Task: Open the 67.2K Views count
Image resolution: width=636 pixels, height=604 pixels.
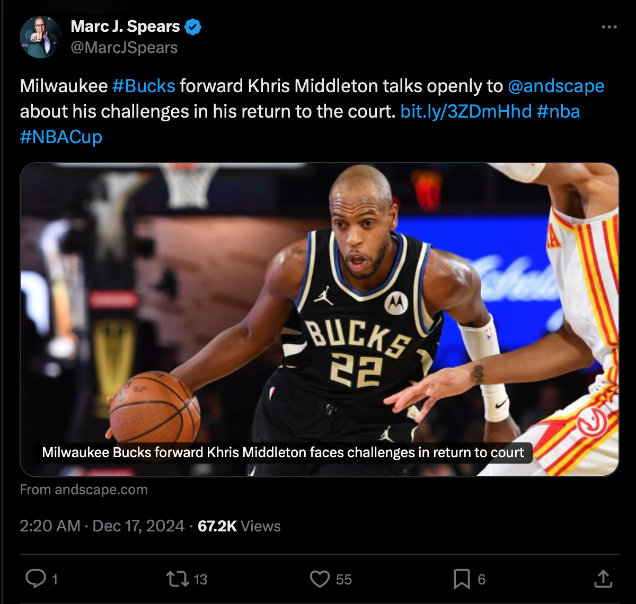Action: pos(239,526)
